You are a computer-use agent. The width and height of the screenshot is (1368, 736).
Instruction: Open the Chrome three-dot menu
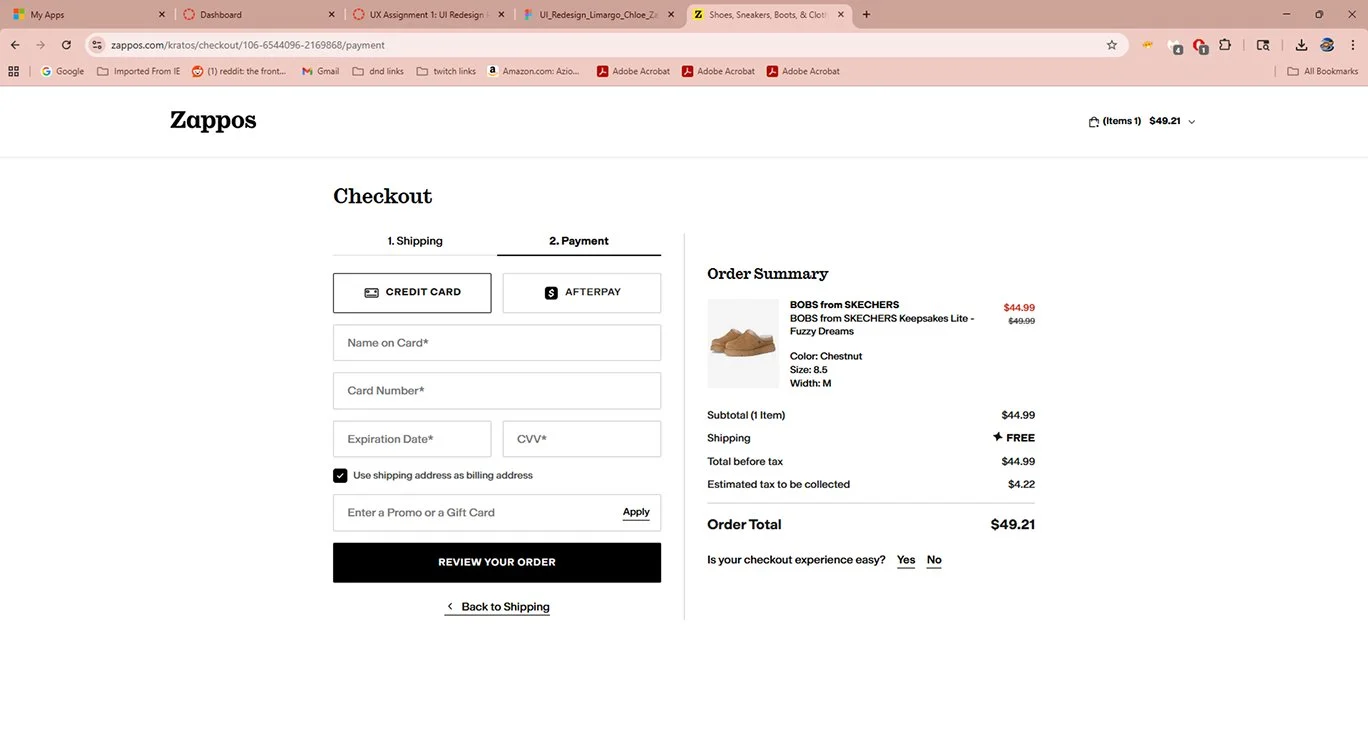[x=1353, y=45]
